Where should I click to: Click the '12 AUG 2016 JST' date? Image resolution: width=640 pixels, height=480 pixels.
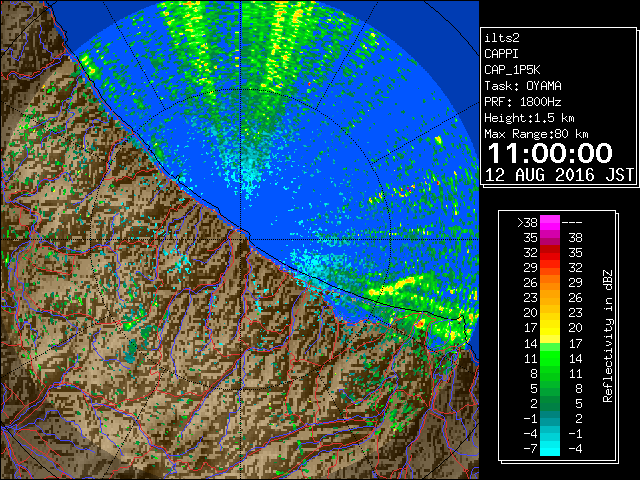click(x=559, y=175)
